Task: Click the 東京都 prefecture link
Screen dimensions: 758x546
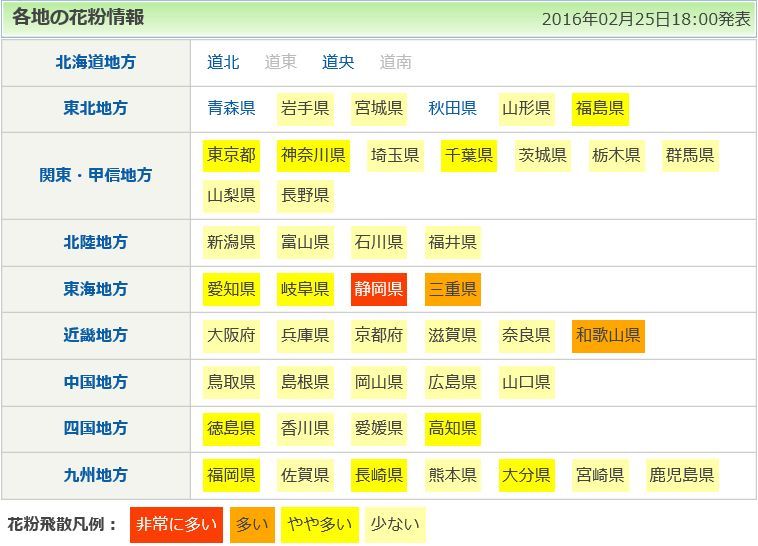Action: pyautogui.click(x=231, y=155)
